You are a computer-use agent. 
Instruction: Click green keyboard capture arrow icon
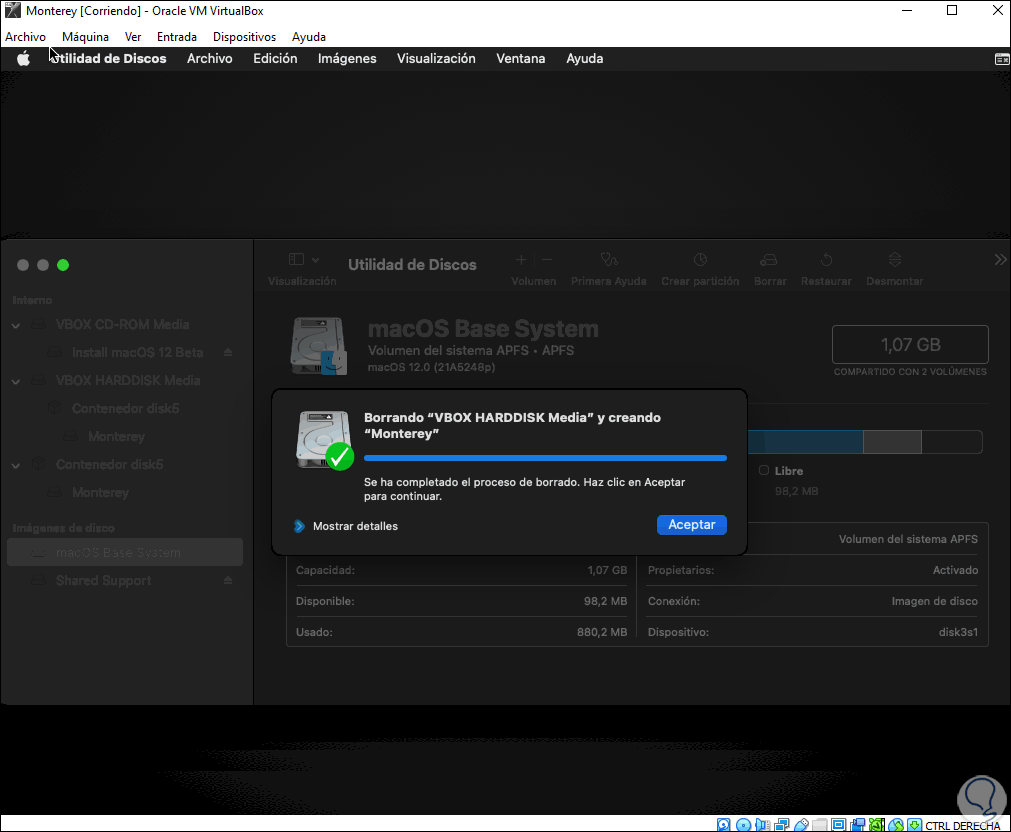point(914,824)
